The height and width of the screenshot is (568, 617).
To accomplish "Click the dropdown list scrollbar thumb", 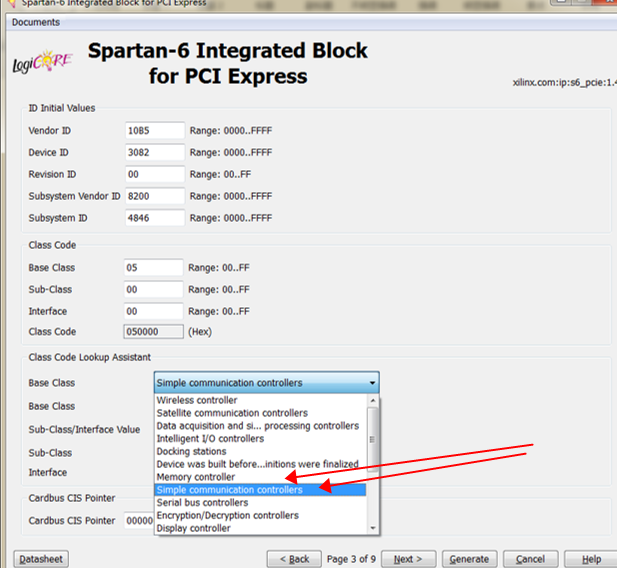I will click(373, 439).
